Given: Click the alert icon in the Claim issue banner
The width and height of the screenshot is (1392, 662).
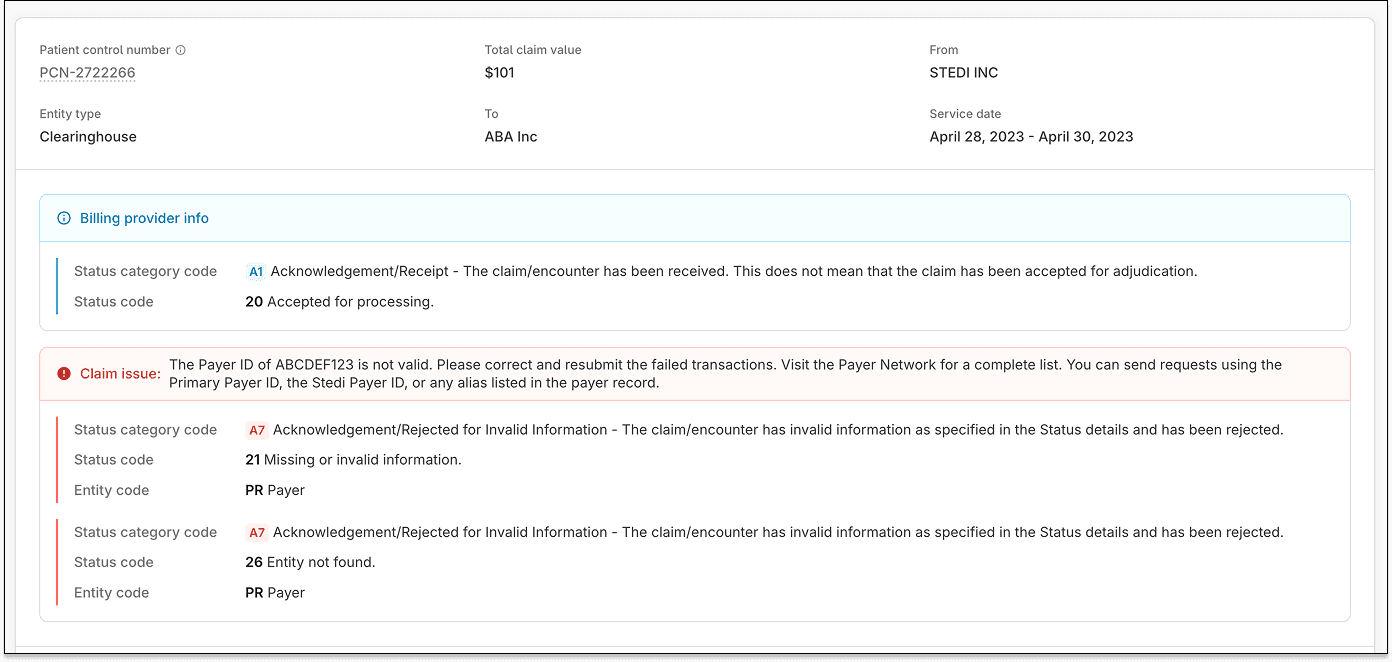Looking at the screenshot, I should (63, 372).
